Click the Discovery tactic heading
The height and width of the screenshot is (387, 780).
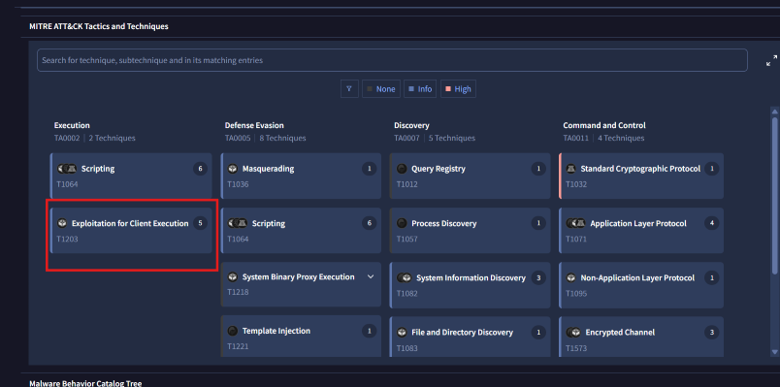412,125
